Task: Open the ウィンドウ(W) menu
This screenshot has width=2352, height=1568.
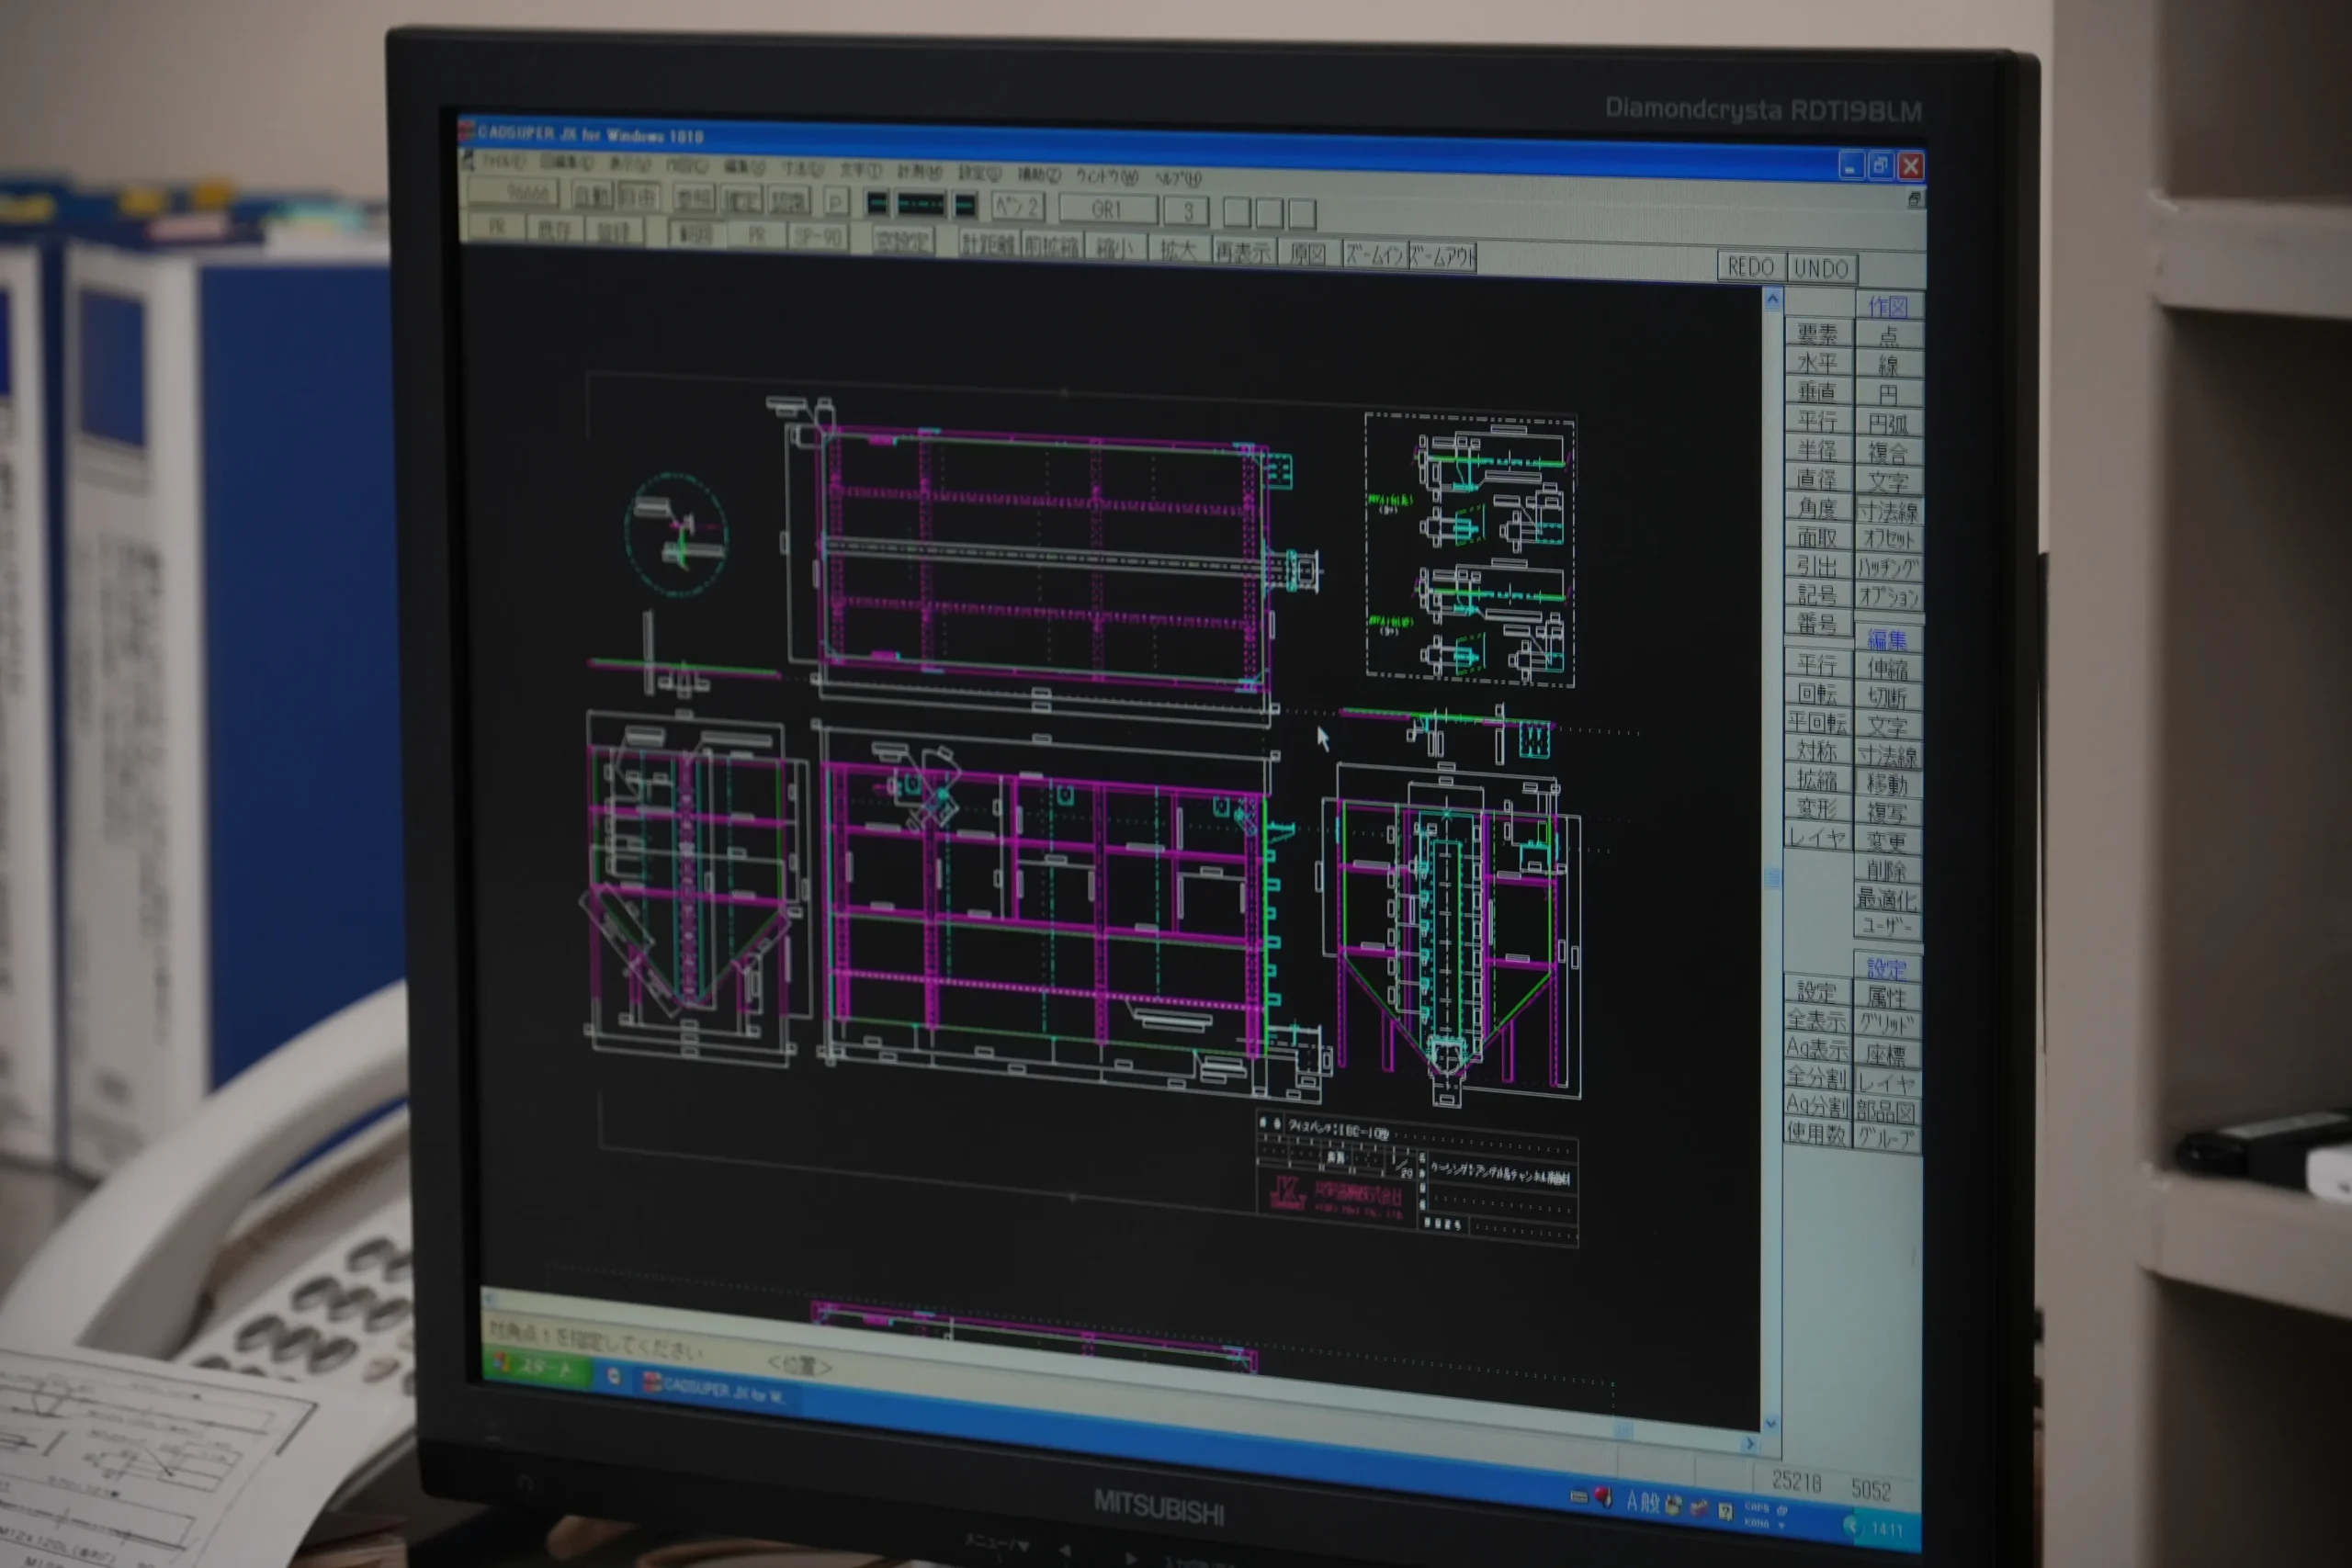Action: coord(1107,177)
